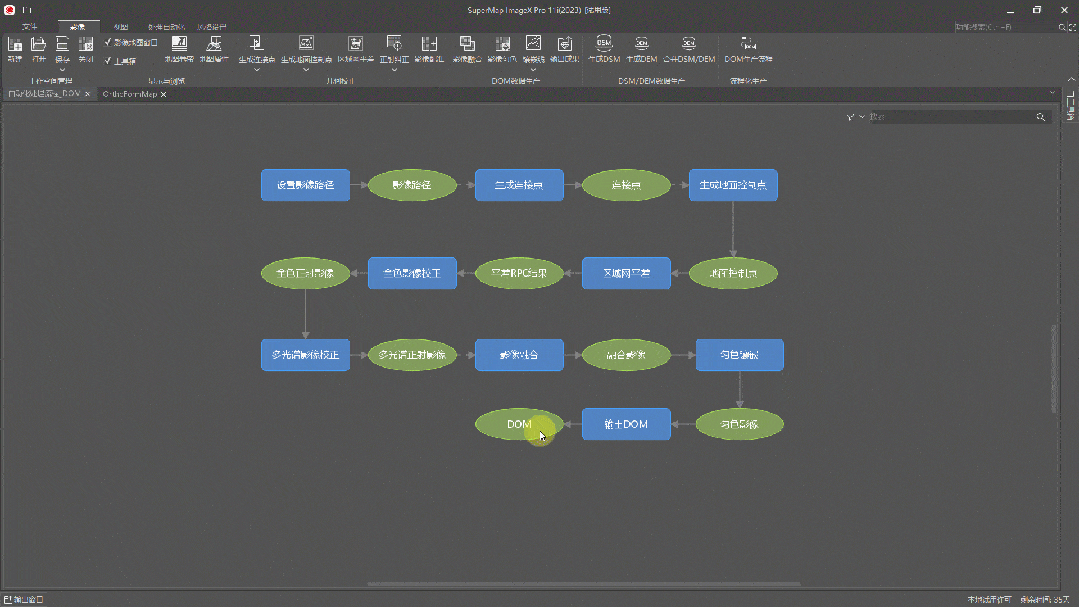Screen dimensions: 1079x607
Task: Select the green 平差RPC结果 flowchart node
Action: pos(520,273)
